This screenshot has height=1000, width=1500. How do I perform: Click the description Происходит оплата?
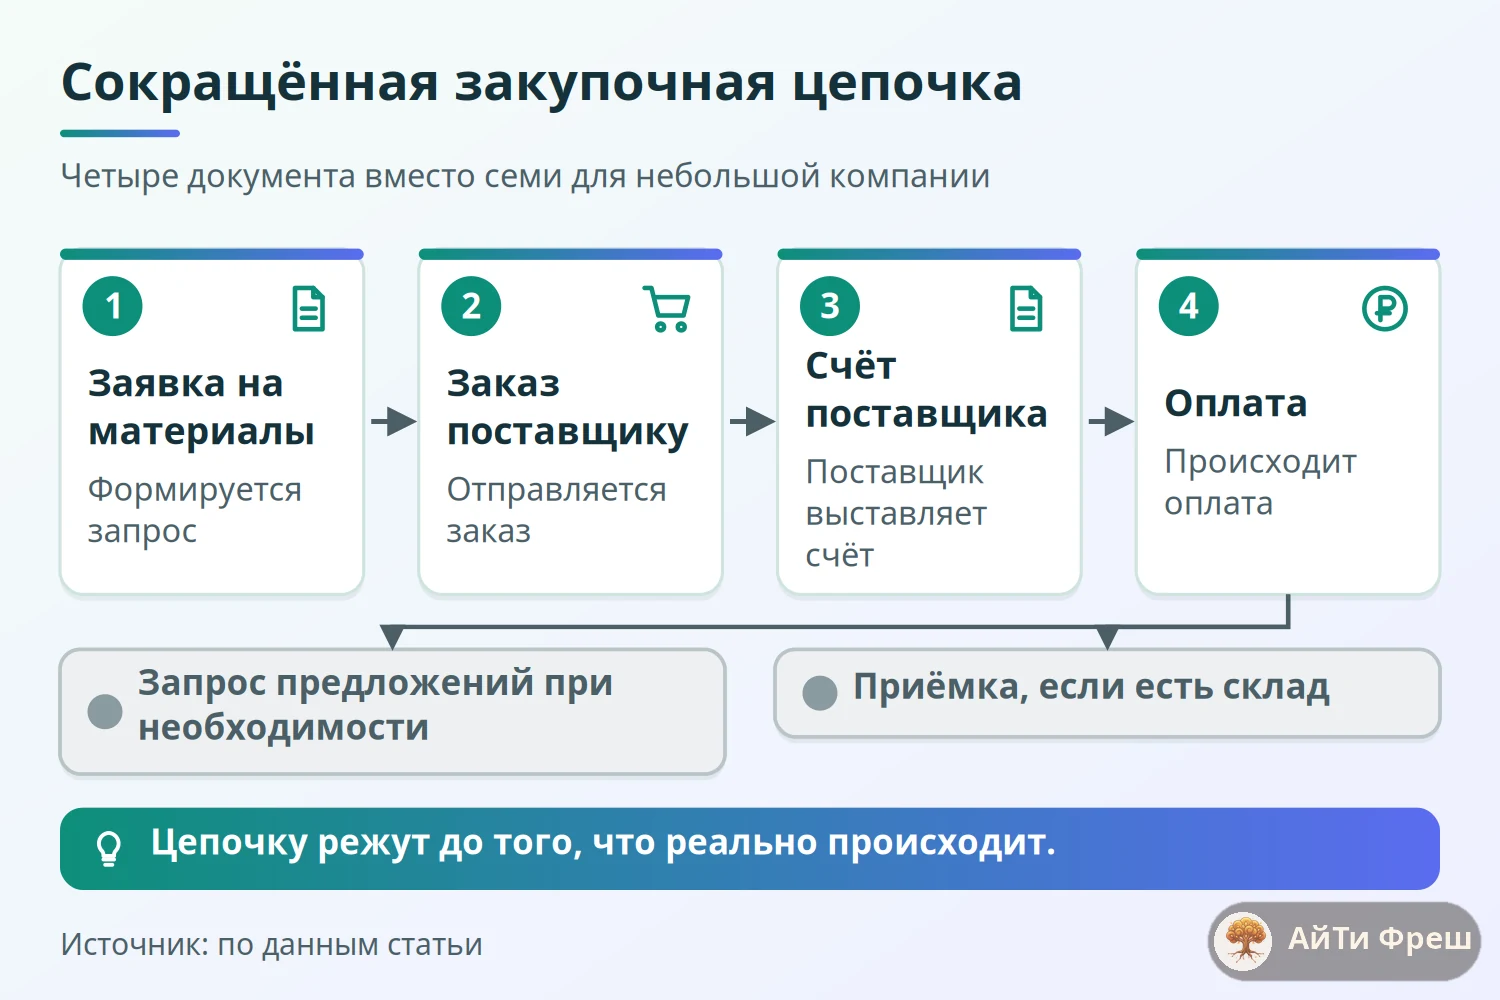tap(1260, 482)
